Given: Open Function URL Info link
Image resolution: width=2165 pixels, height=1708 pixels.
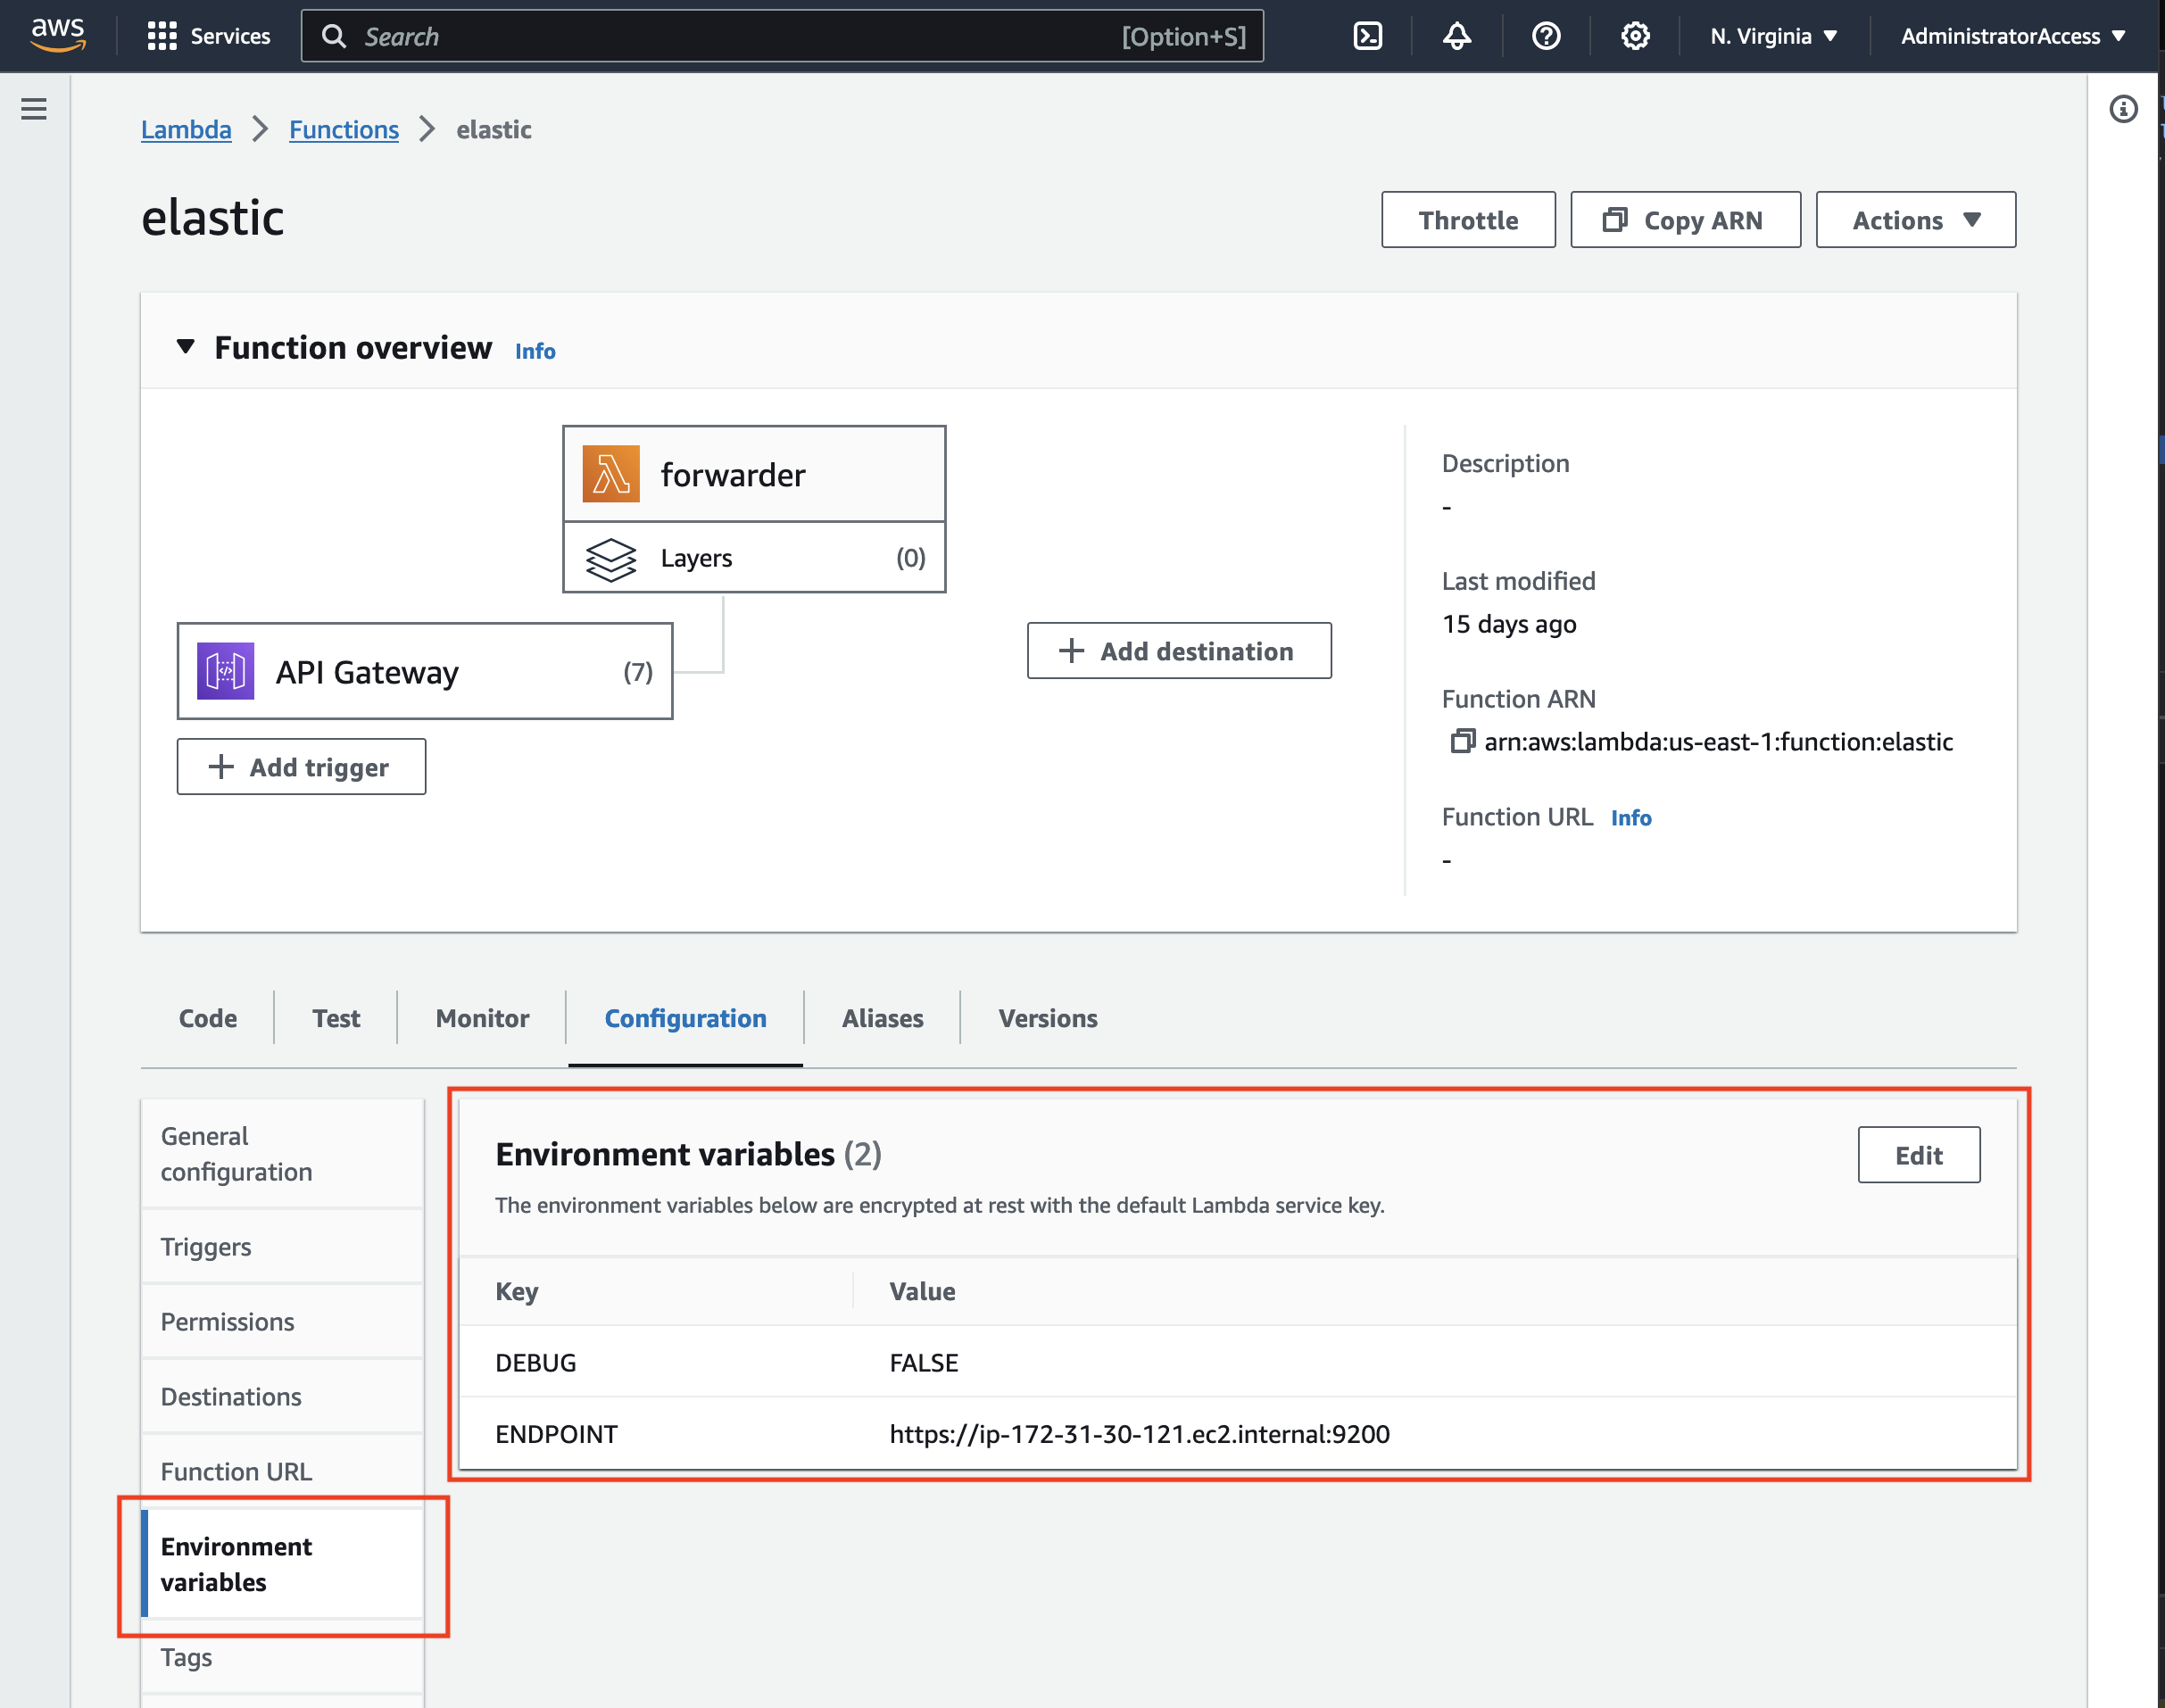Looking at the screenshot, I should click(x=1631, y=818).
